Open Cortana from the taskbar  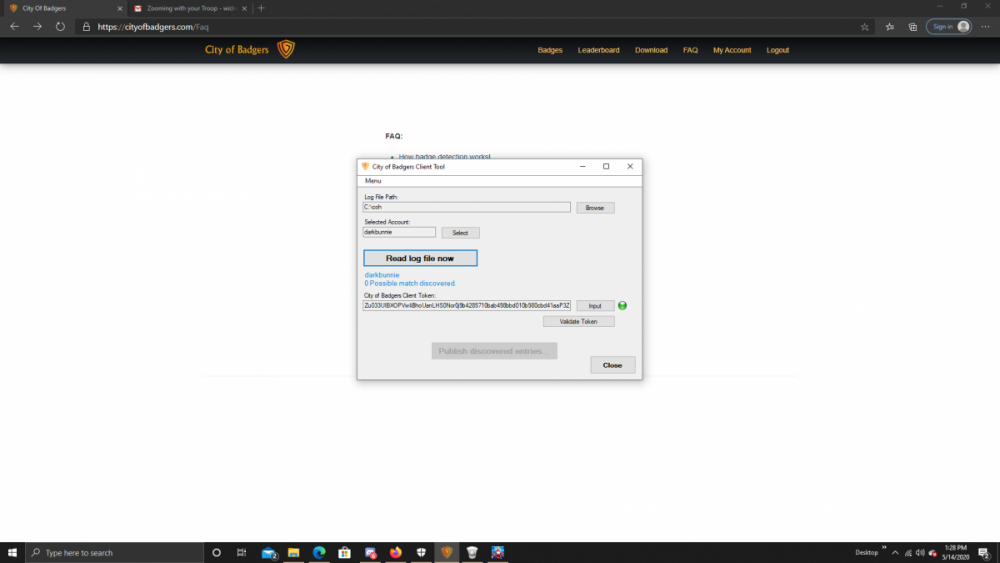pyautogui.click(x=216, y=552)
